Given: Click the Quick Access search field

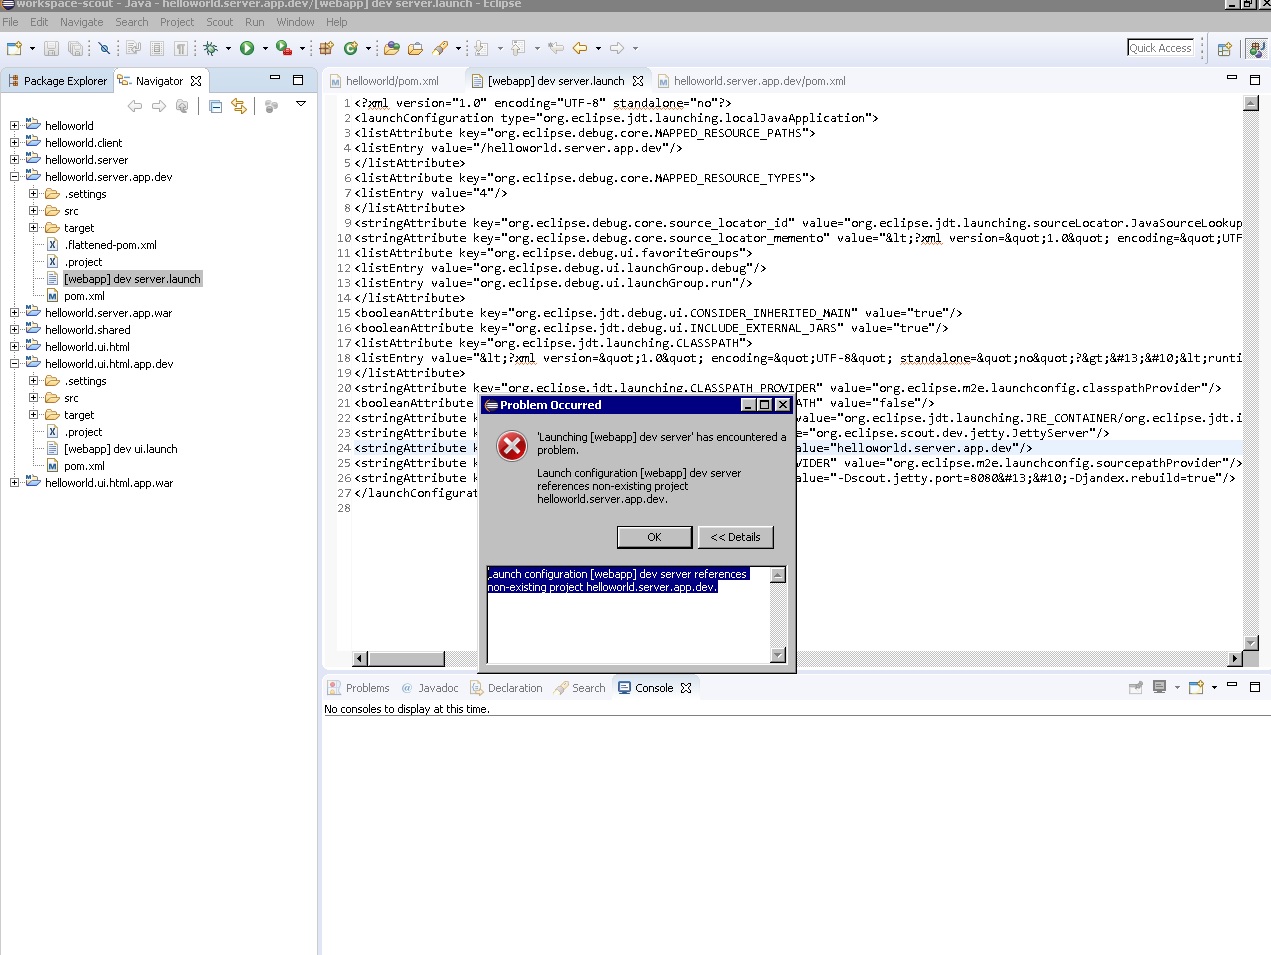Looking at the screenshot, I should [1160, 48].
